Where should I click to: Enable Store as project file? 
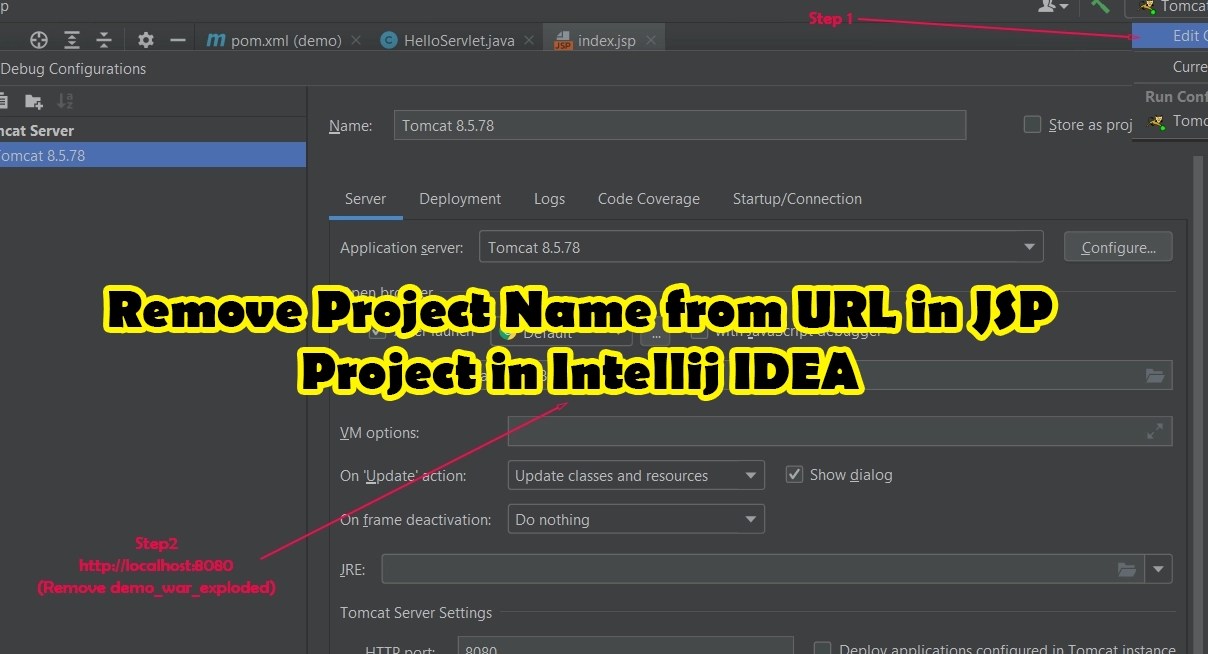tap(1032, 124)
